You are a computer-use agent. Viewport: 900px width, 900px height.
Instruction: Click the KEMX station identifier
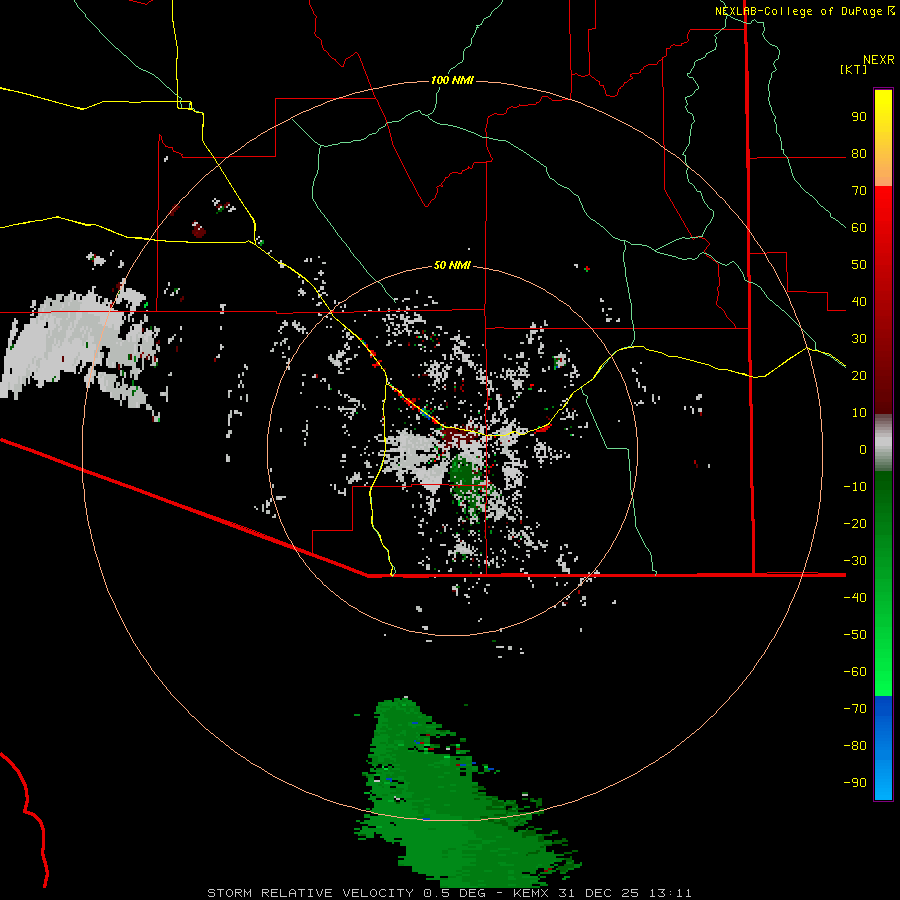[x=532, y=893]
